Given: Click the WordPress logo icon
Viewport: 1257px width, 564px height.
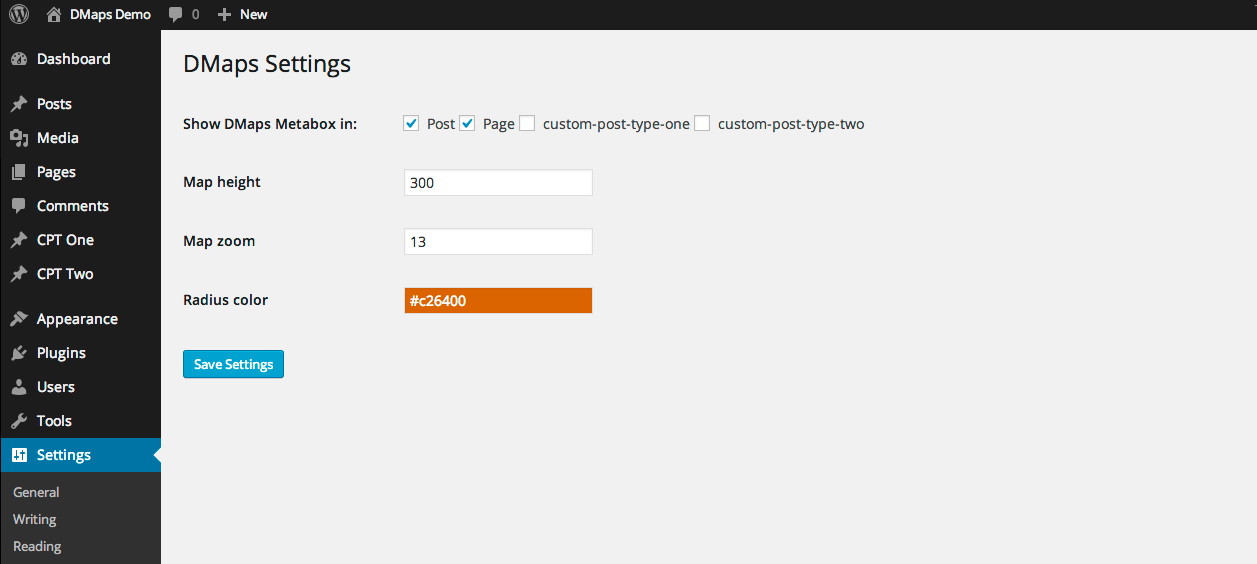Looking at the screenshot, I should tap(19, 14).
